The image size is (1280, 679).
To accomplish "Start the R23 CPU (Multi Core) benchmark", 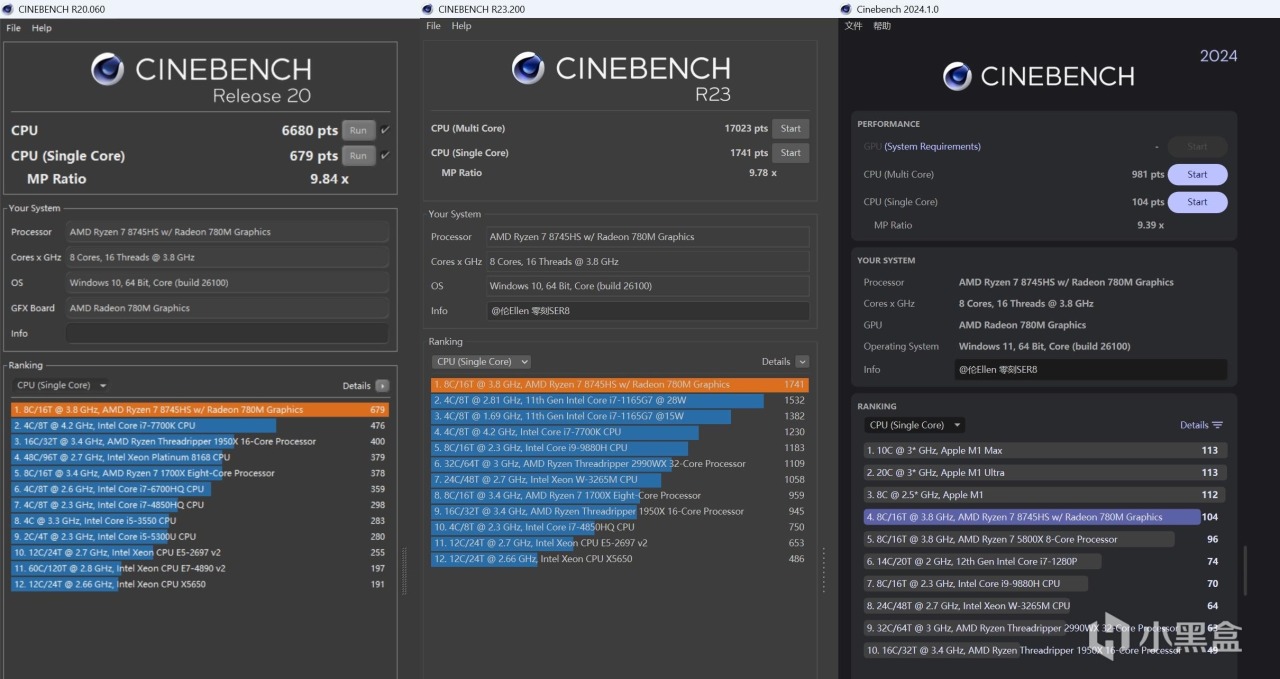I will [x=790, y=128].
